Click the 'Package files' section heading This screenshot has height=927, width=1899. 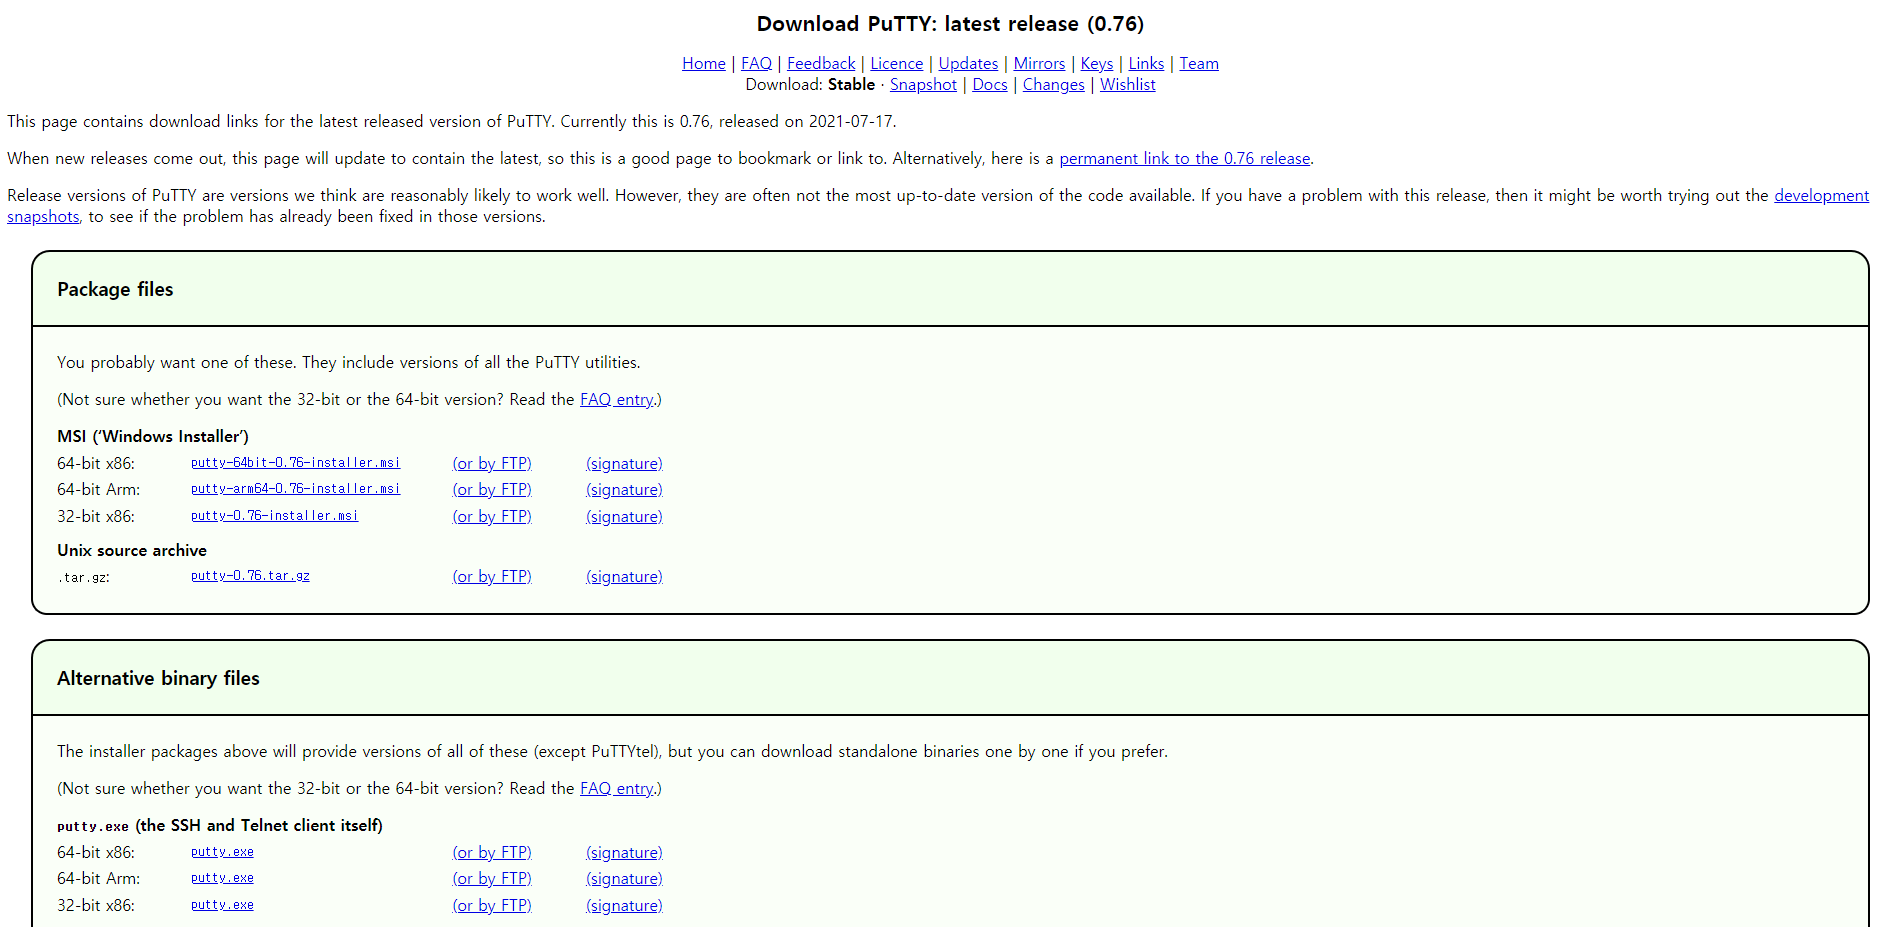click(x=115, y=290)
